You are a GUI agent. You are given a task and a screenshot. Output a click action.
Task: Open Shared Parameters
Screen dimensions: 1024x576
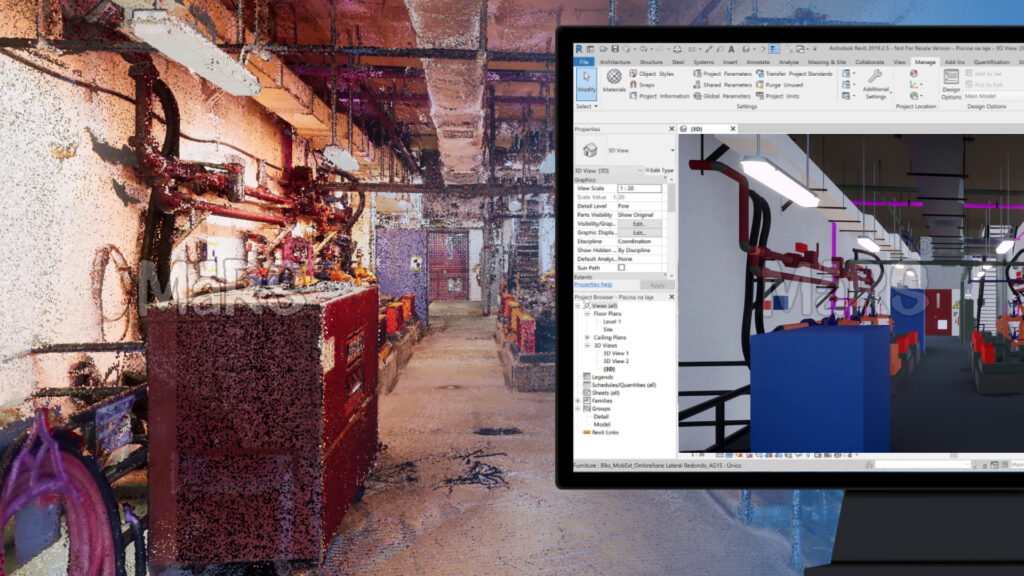(x=722, y=85)
